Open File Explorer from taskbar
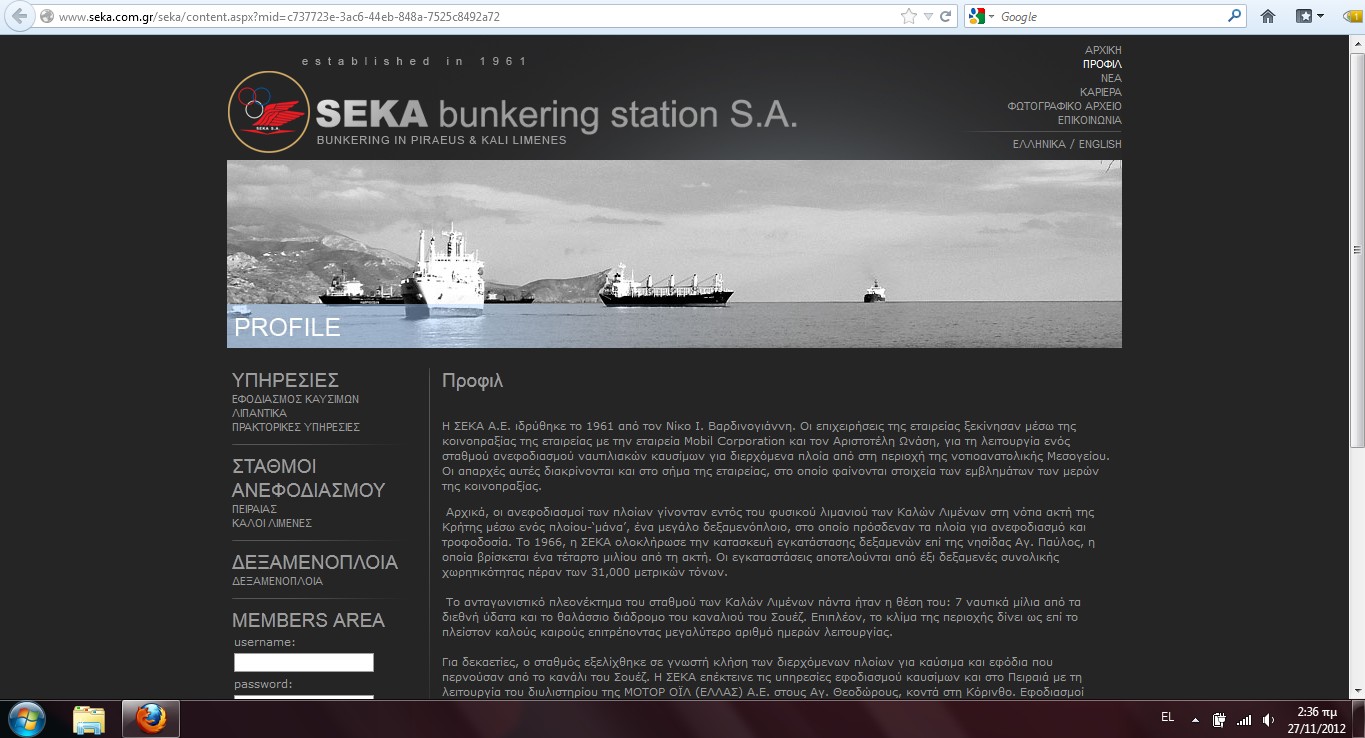This screenshot has width=1365, height=738. pyautogui.click(x=89, y=719)
